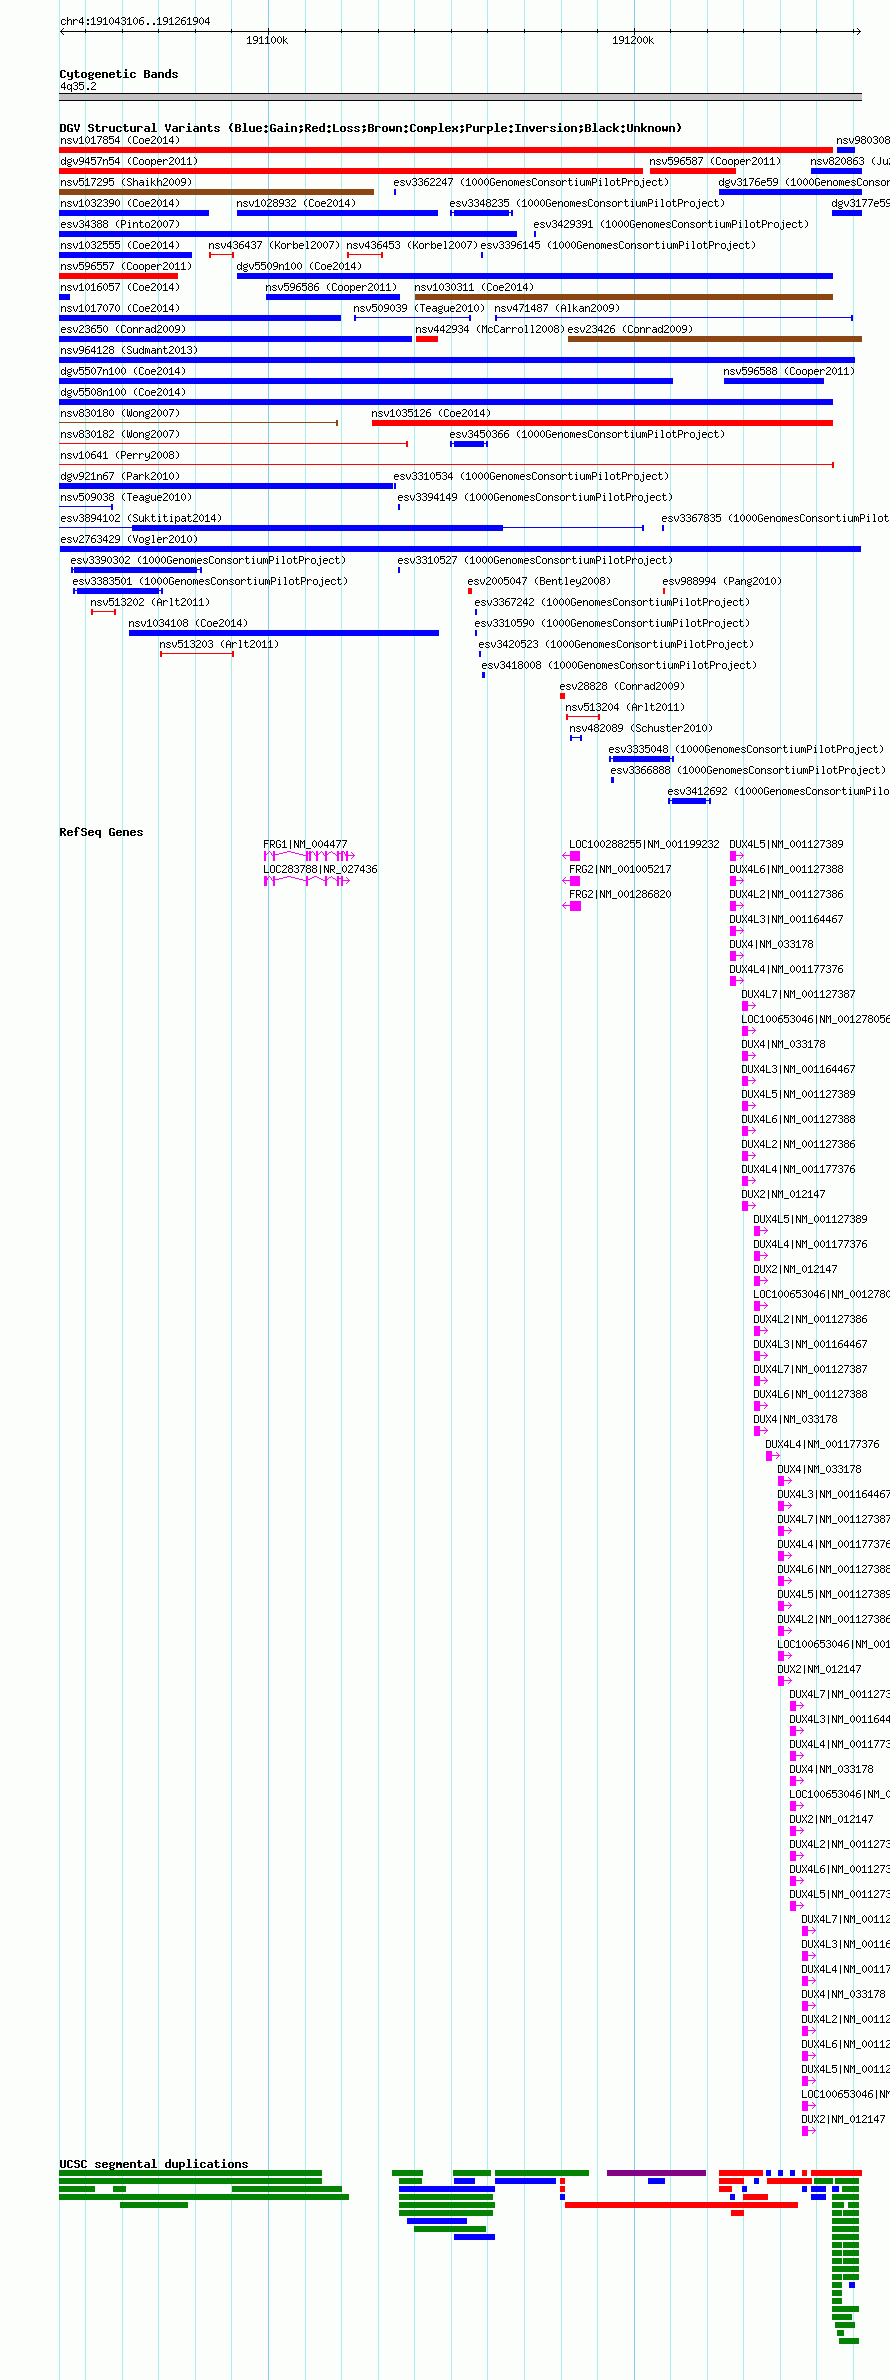Click the 191100k ruler tick label
The height and width of the screenshot is (2380, 890).
click(x=267, y=40)
